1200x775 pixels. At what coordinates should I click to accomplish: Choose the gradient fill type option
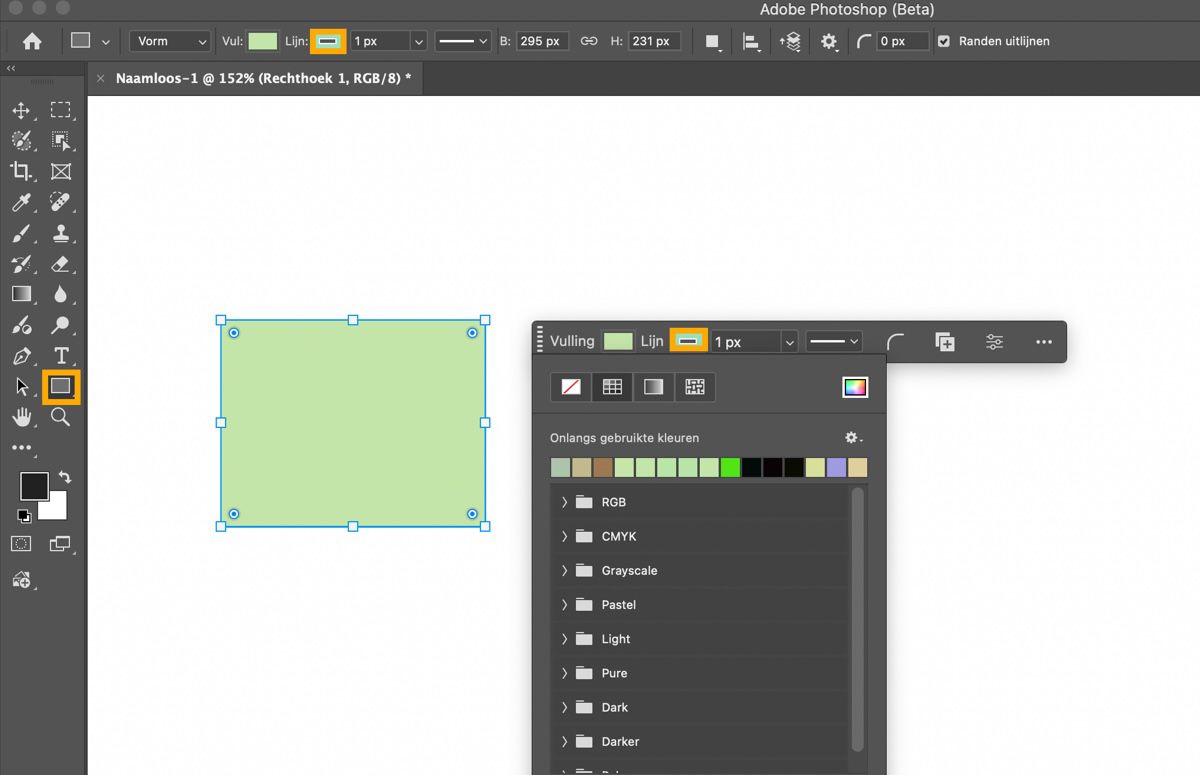tap(653, 387)
